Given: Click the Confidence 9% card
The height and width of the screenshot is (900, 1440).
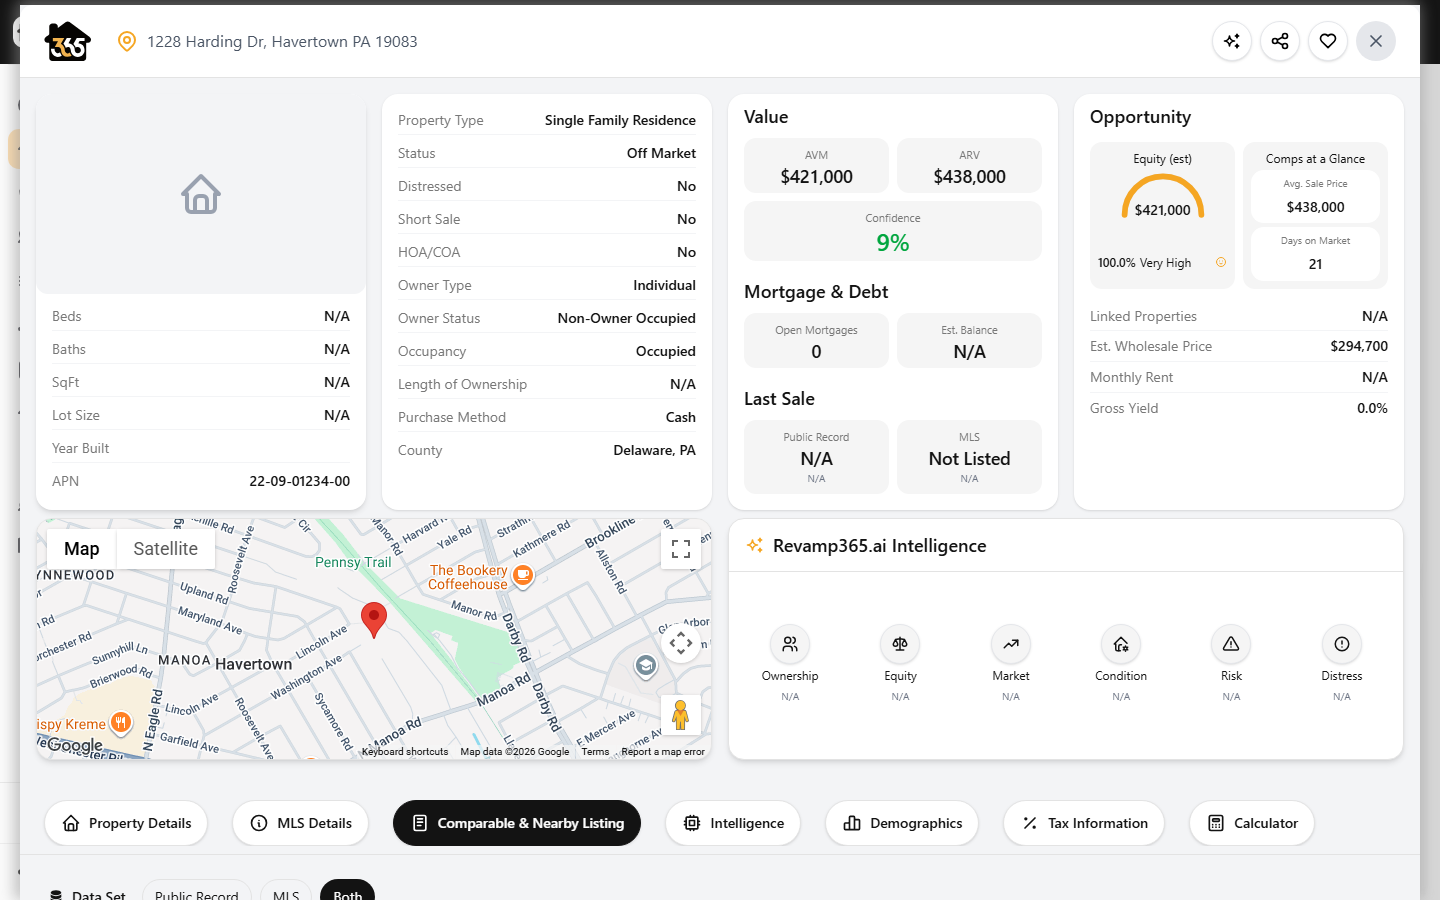Looking at the screenshot, I should [x=893, y=231].
